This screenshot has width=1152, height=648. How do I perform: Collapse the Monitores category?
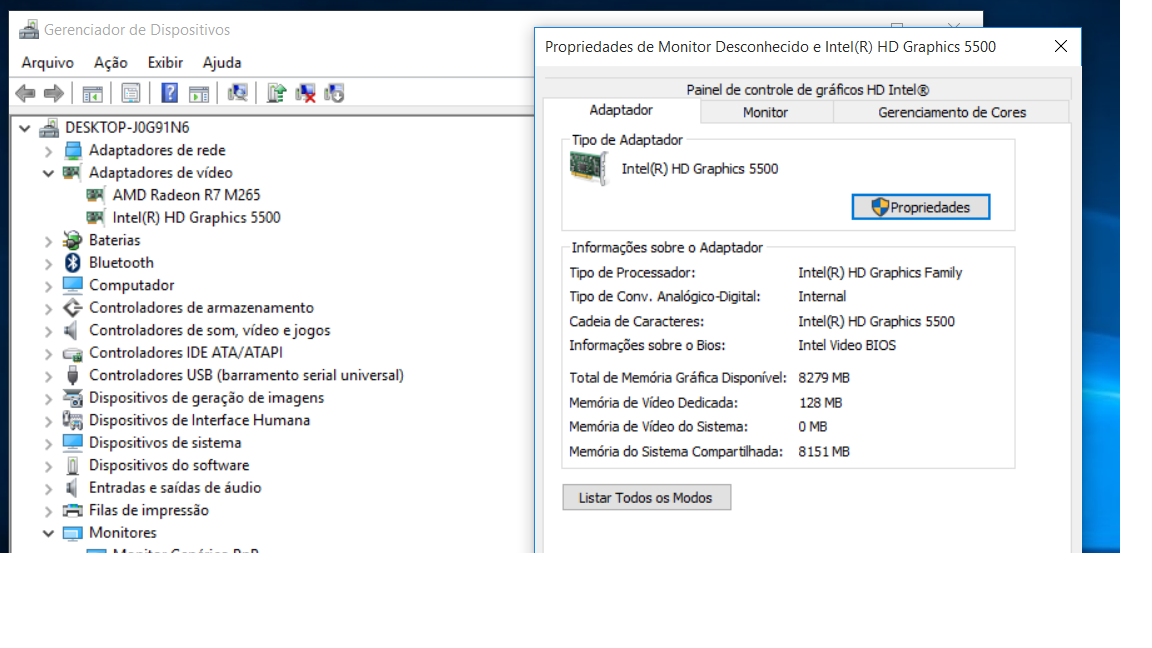[48, 533]
